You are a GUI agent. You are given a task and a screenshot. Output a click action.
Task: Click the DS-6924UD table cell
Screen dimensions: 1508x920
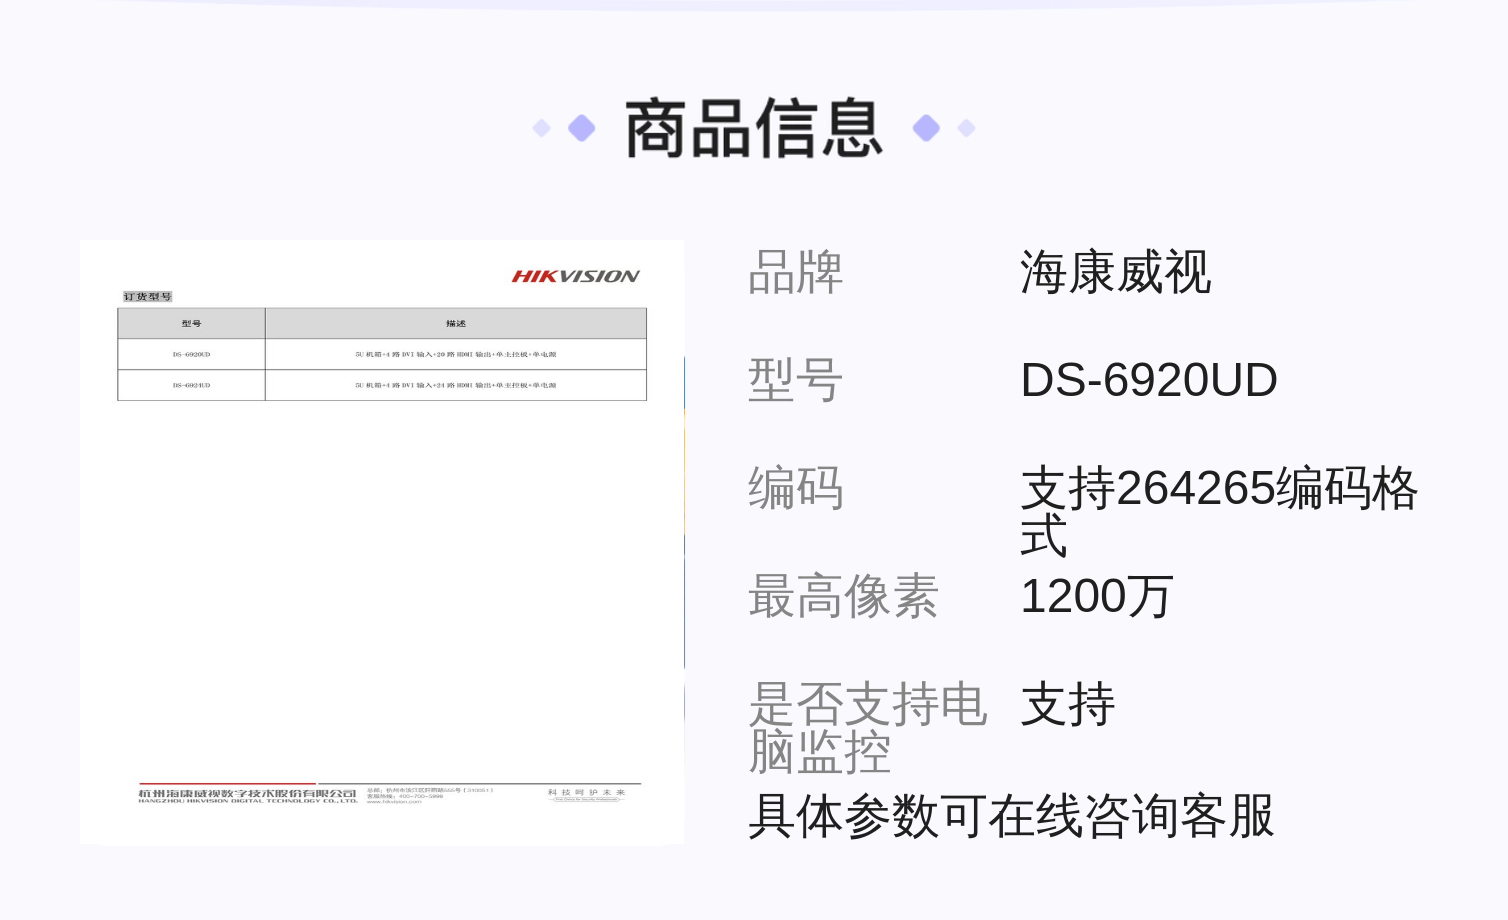click(x=191, y=385)
